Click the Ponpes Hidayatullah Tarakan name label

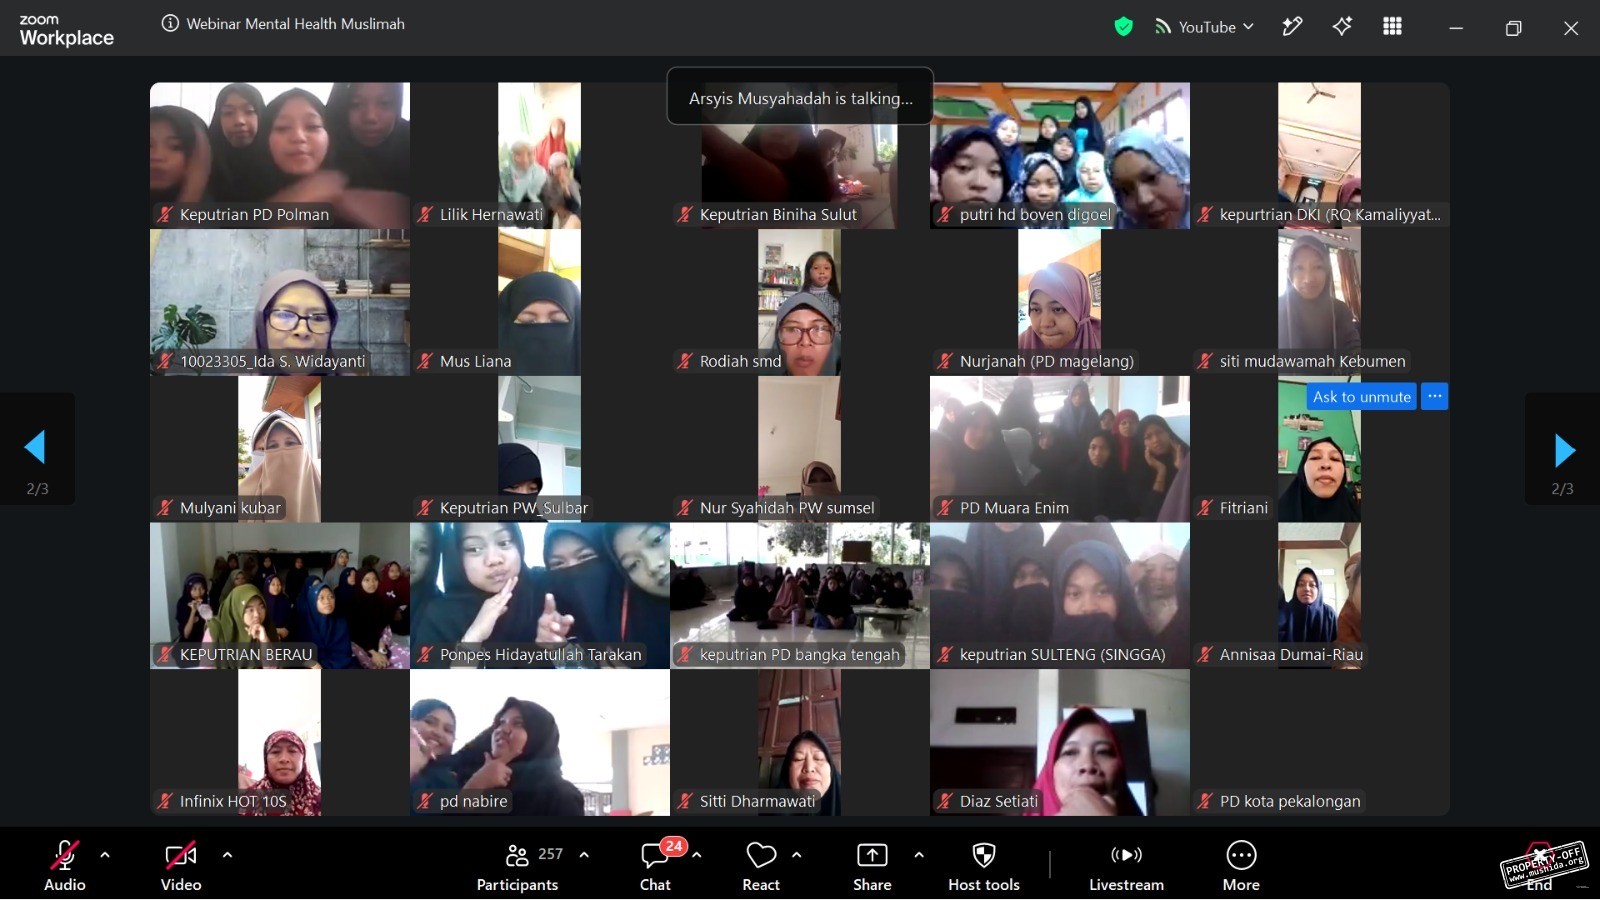click(x=541, y=655)
